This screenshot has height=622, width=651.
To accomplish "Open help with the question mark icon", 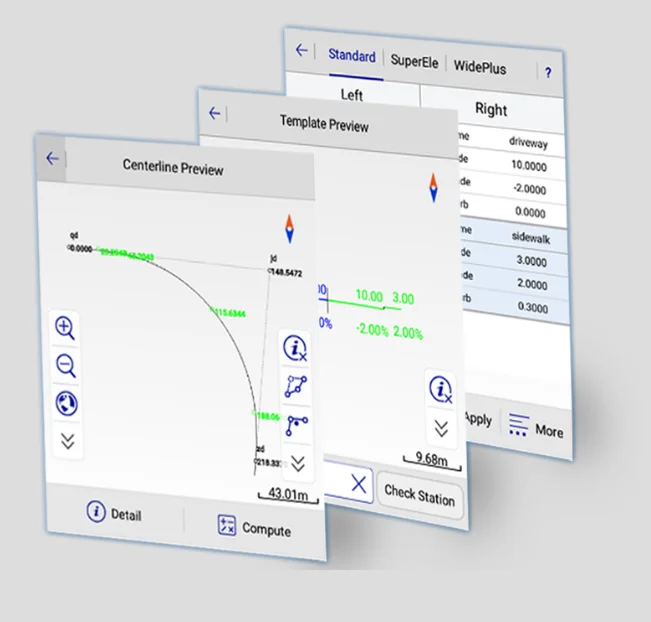I will pyautogui.click(x=548, y=73).
